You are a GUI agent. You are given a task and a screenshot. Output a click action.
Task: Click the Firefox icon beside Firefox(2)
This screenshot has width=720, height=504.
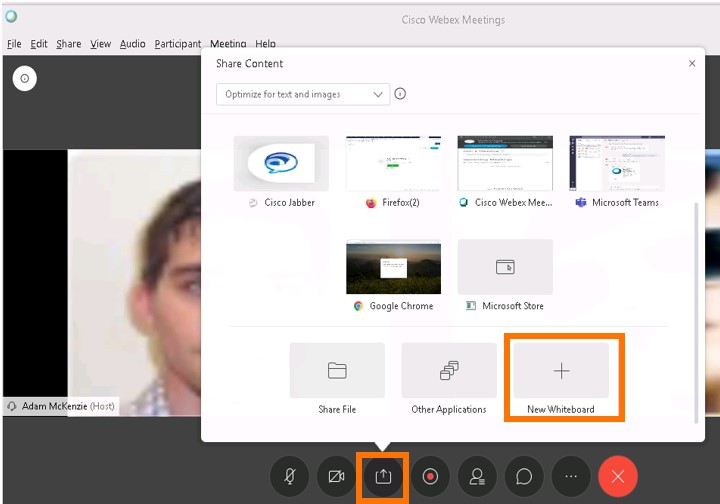(371, 202)
